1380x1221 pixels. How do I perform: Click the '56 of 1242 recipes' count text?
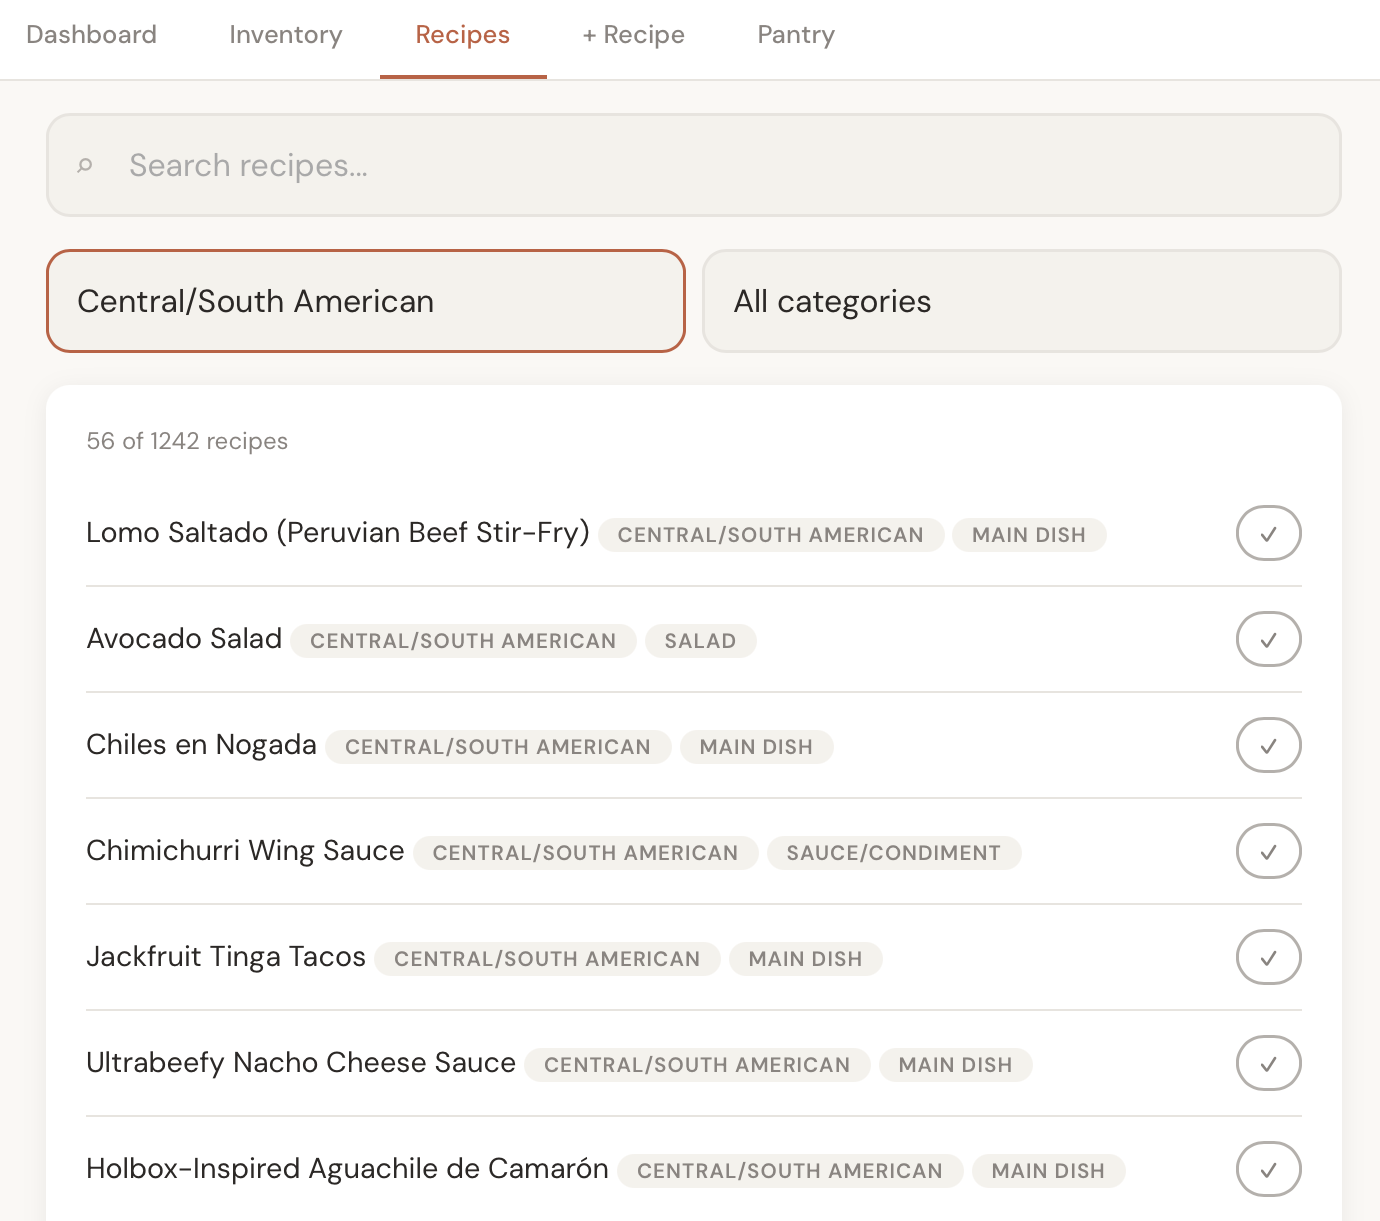(x=187, y=441)
